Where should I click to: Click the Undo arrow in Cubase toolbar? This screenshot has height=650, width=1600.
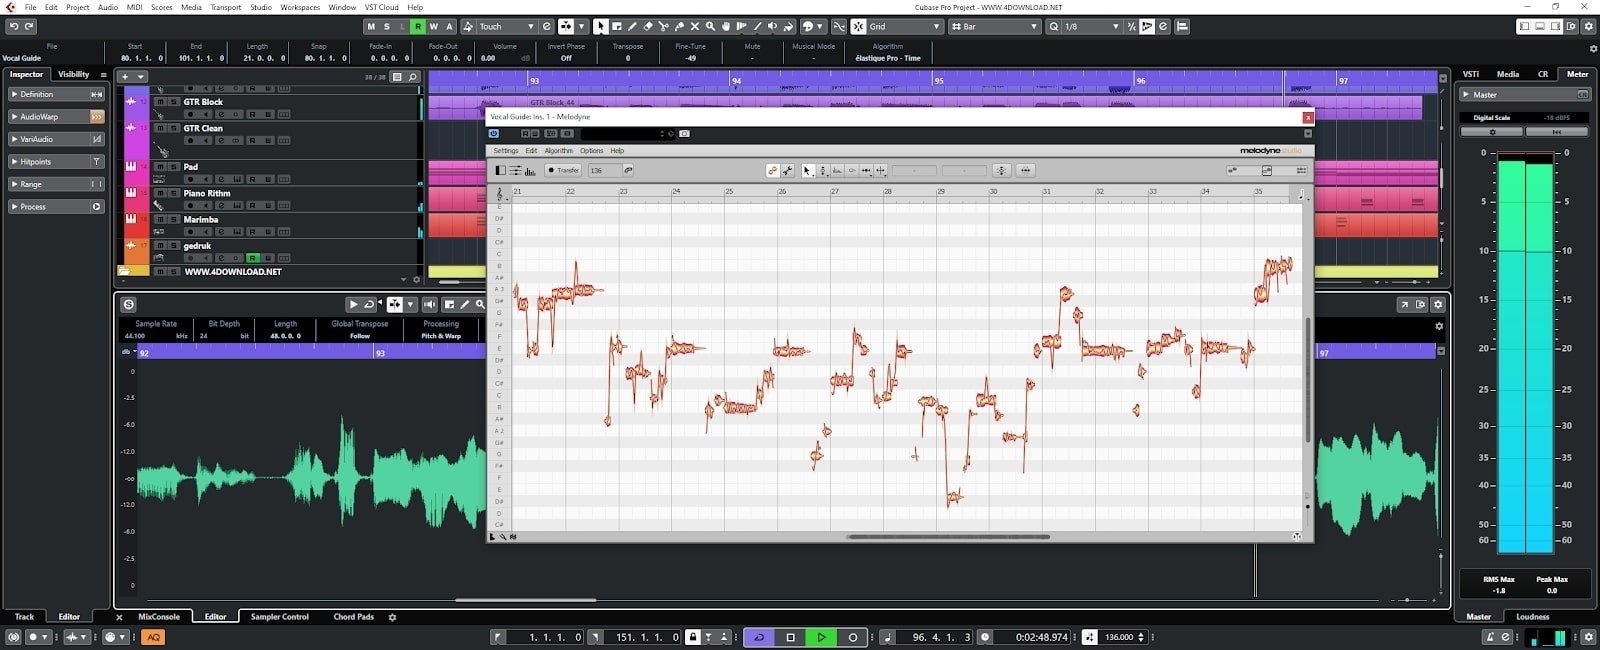[x=14, y=26]
